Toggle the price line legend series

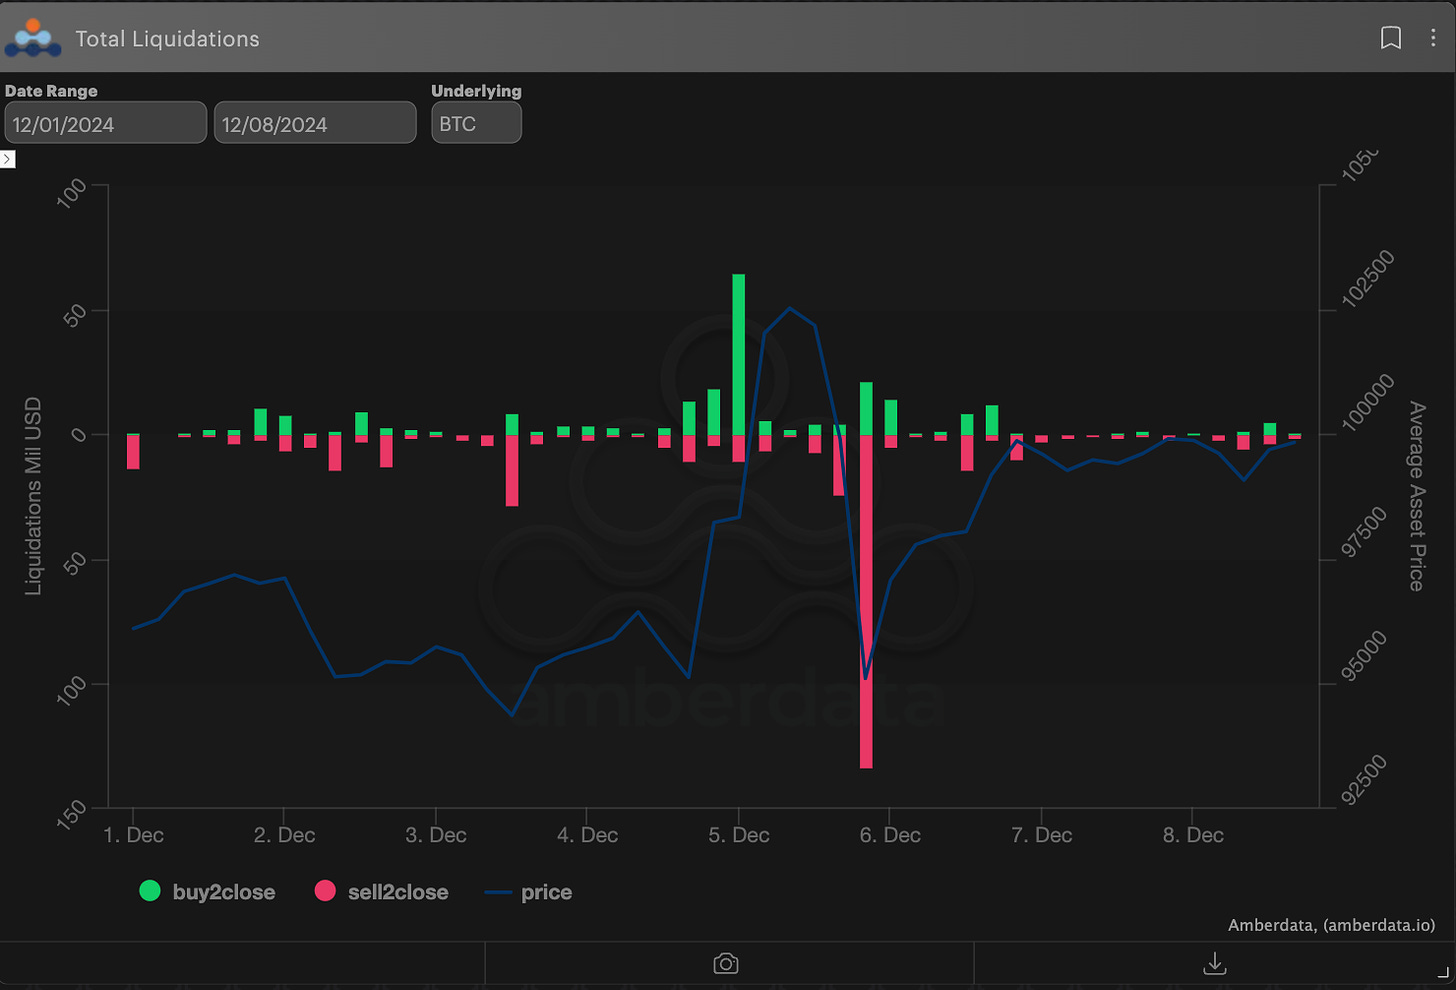tap(528, 892)
